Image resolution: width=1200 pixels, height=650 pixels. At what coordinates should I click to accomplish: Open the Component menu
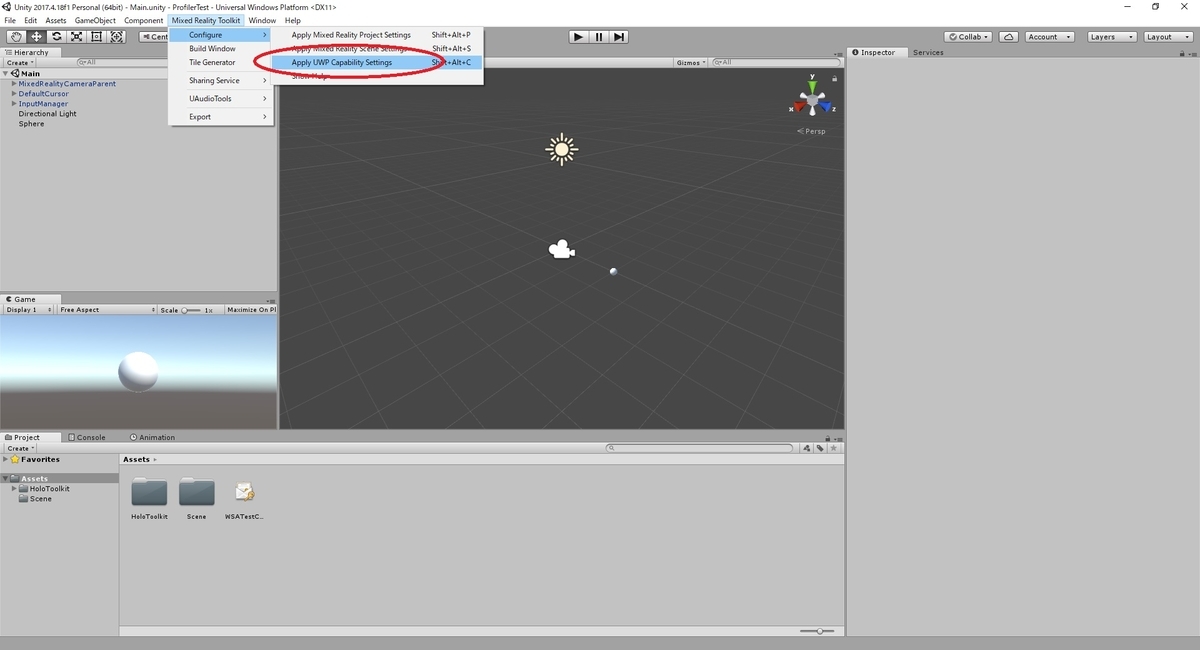[144, 20]
